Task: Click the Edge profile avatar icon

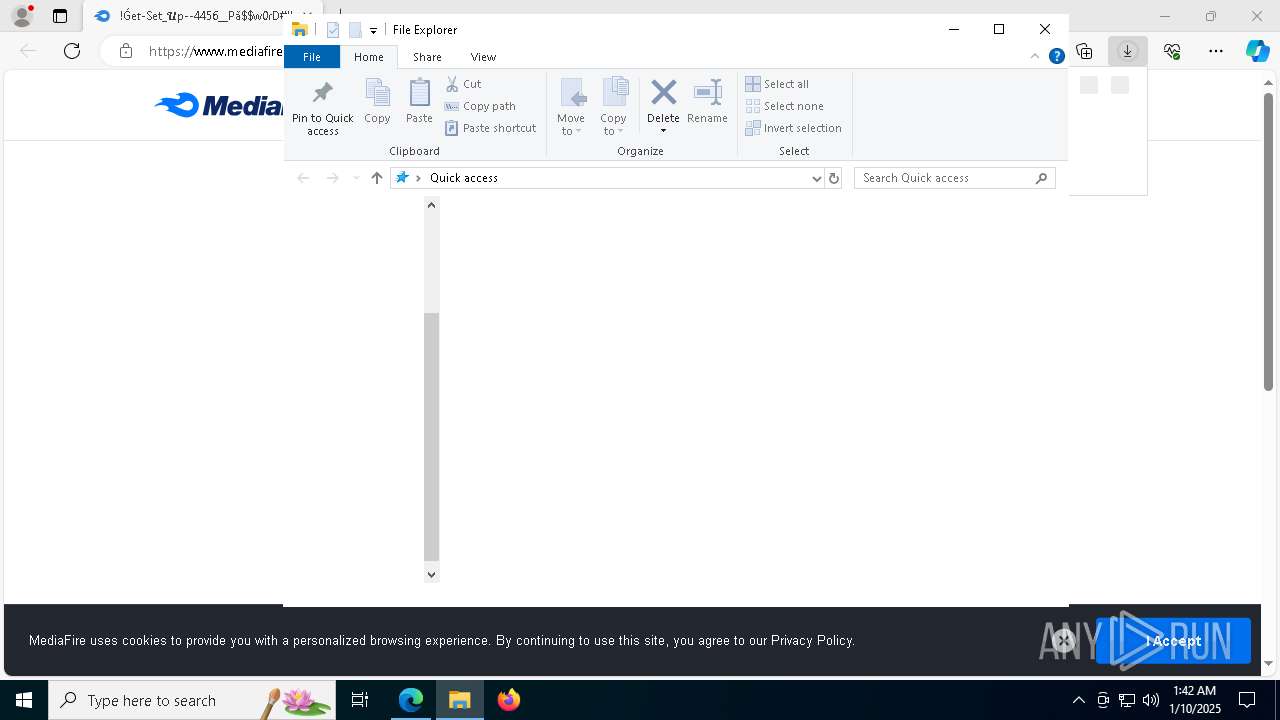Action: click(21, 16)
